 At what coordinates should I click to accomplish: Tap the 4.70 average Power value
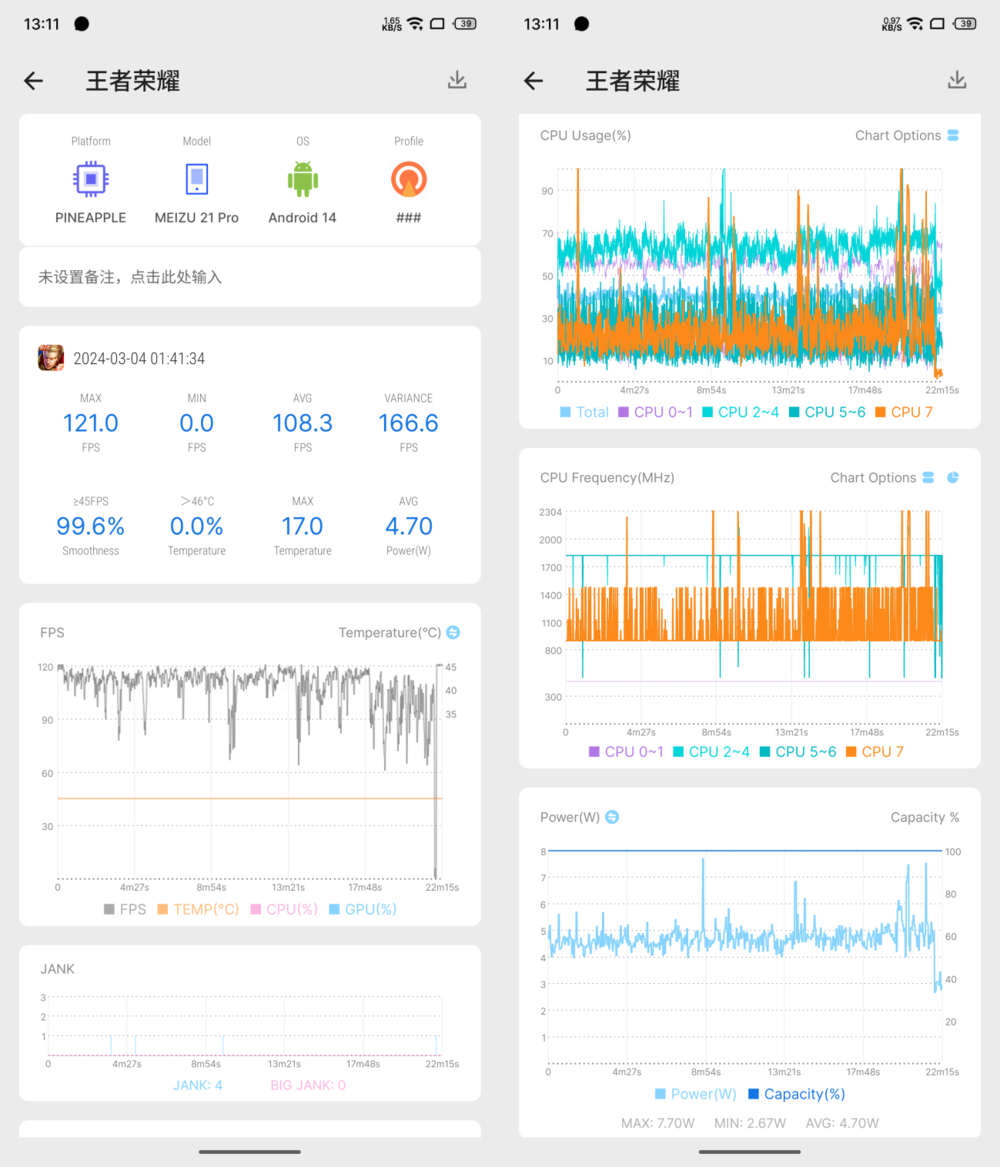pyautogui.click(x=408, y=526)
